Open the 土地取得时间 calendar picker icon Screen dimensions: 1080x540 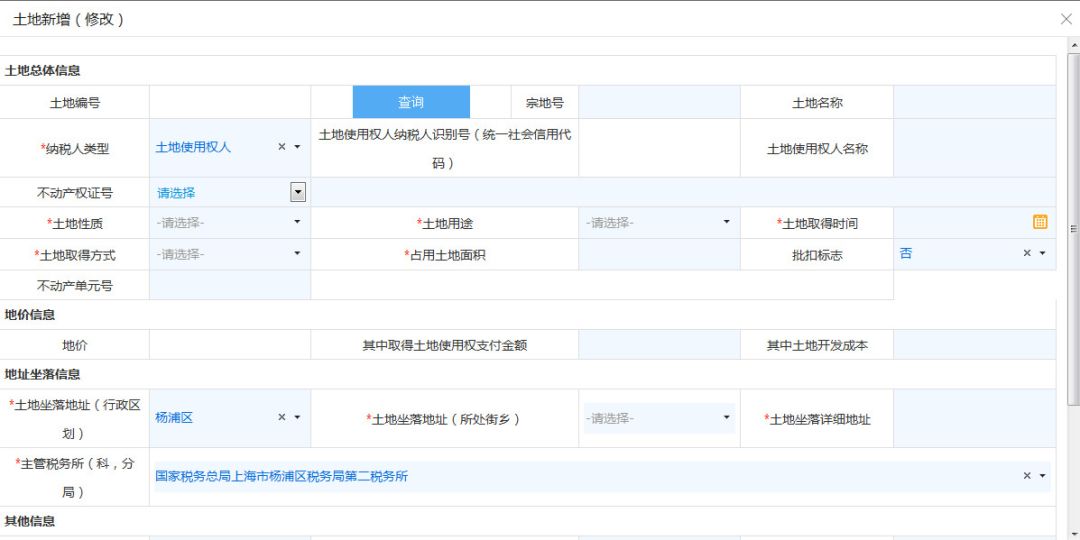pyautogui.click(x=1040, y=222)
